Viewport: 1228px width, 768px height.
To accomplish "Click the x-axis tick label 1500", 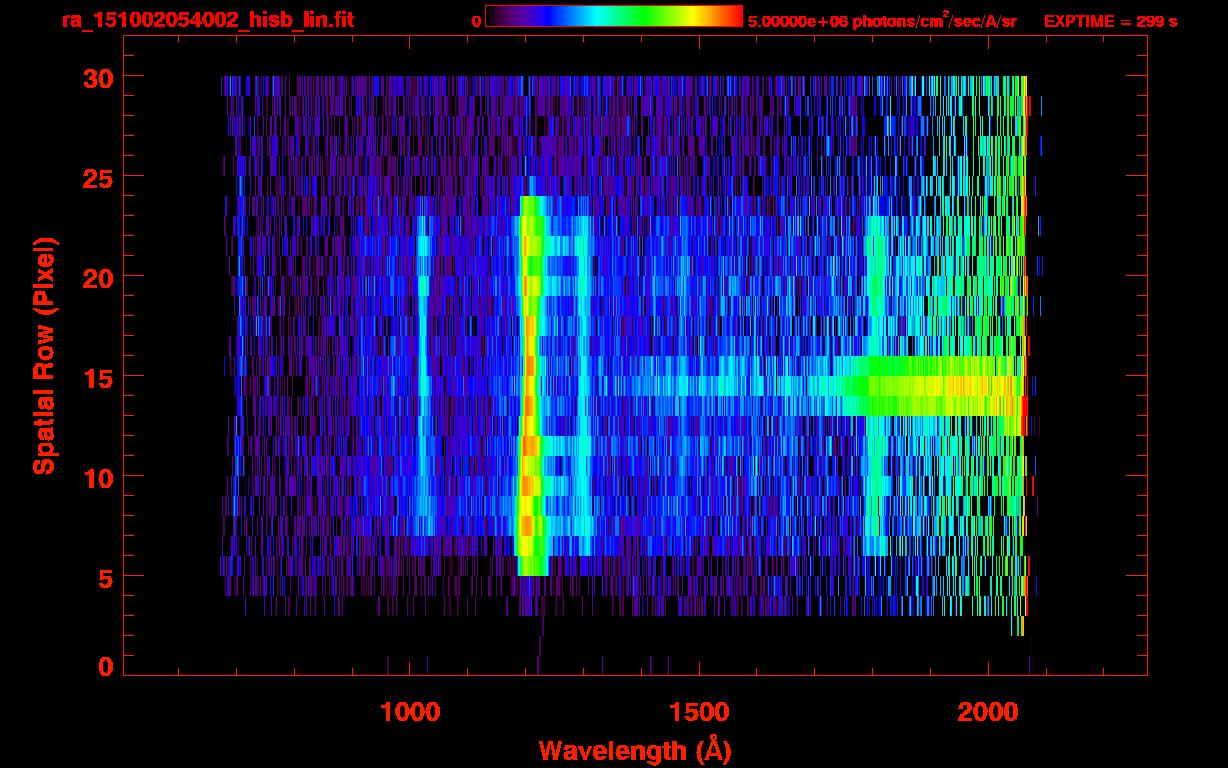I will pos(699,712).
